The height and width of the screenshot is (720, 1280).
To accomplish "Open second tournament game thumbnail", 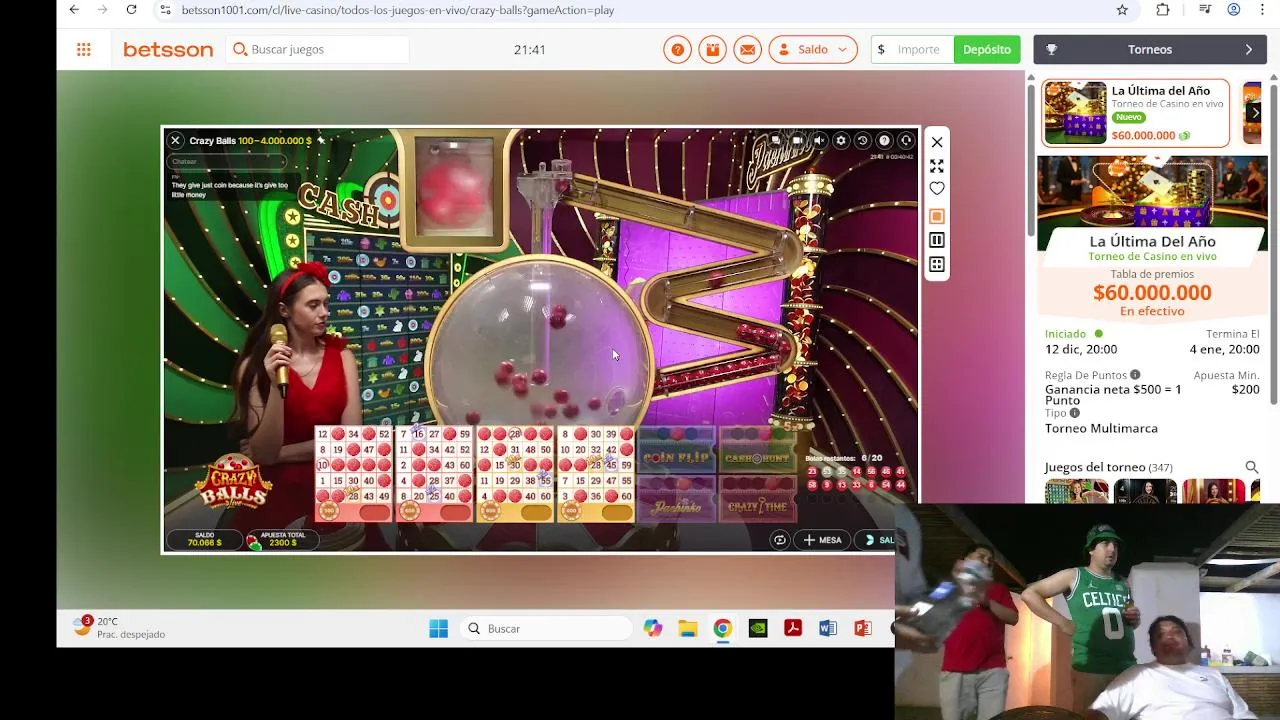I will [x=1145, y=491].
